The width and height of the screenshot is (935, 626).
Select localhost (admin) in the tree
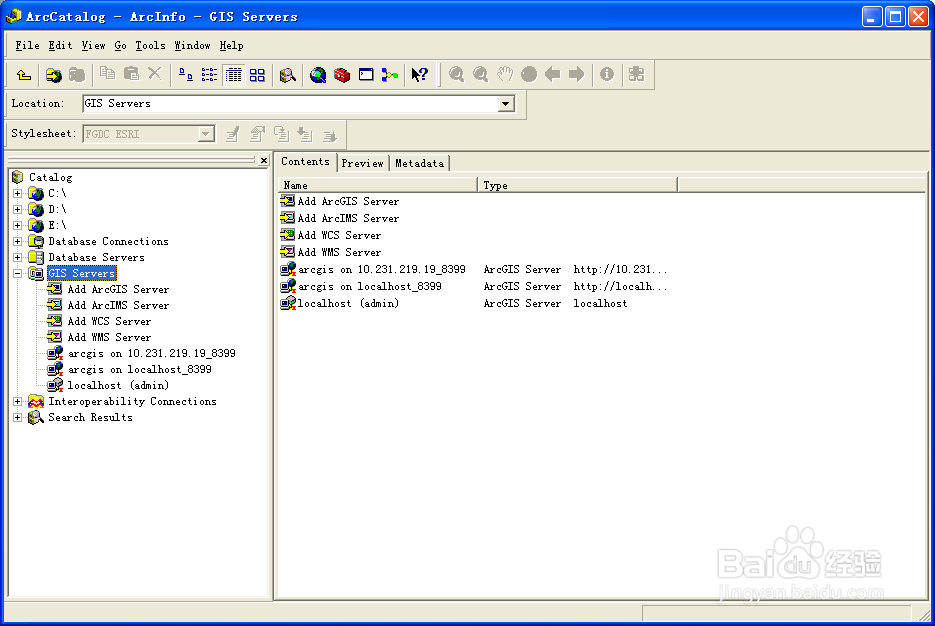tap(118, 386)
